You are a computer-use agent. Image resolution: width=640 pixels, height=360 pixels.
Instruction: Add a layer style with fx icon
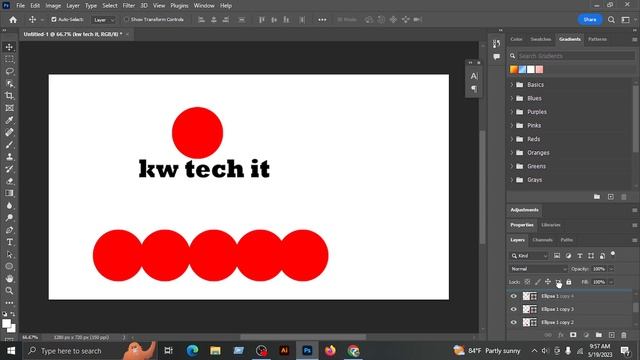[x=561, y=335]
